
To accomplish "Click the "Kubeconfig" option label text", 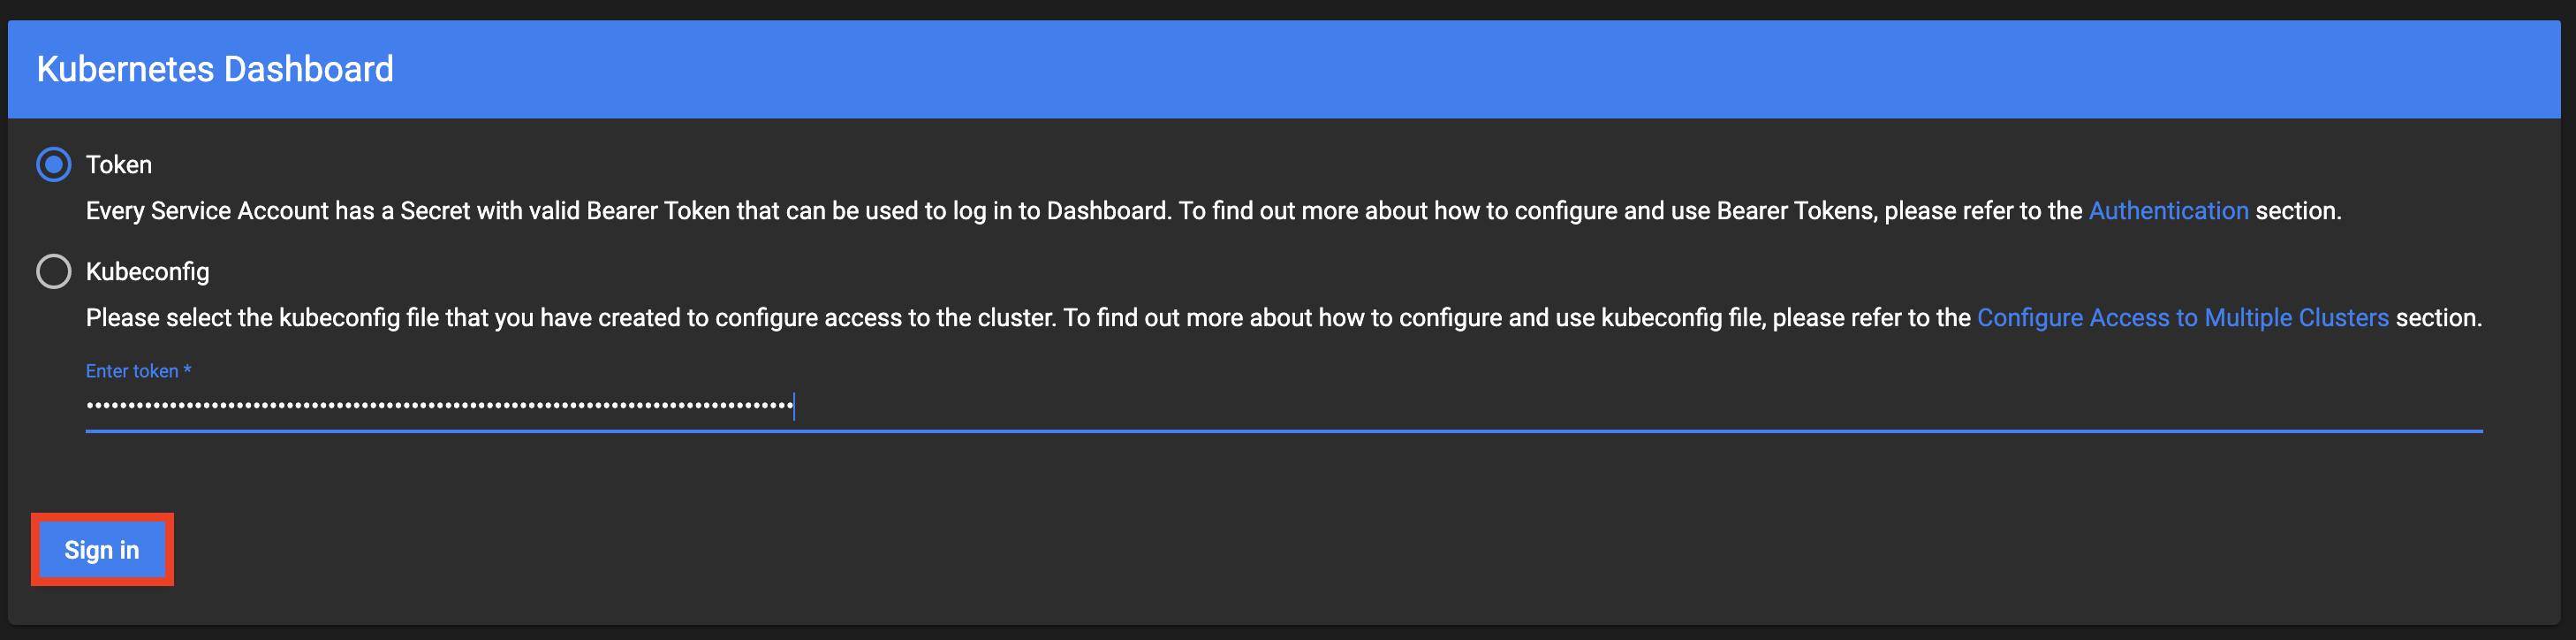I will [x=148, y=272].
